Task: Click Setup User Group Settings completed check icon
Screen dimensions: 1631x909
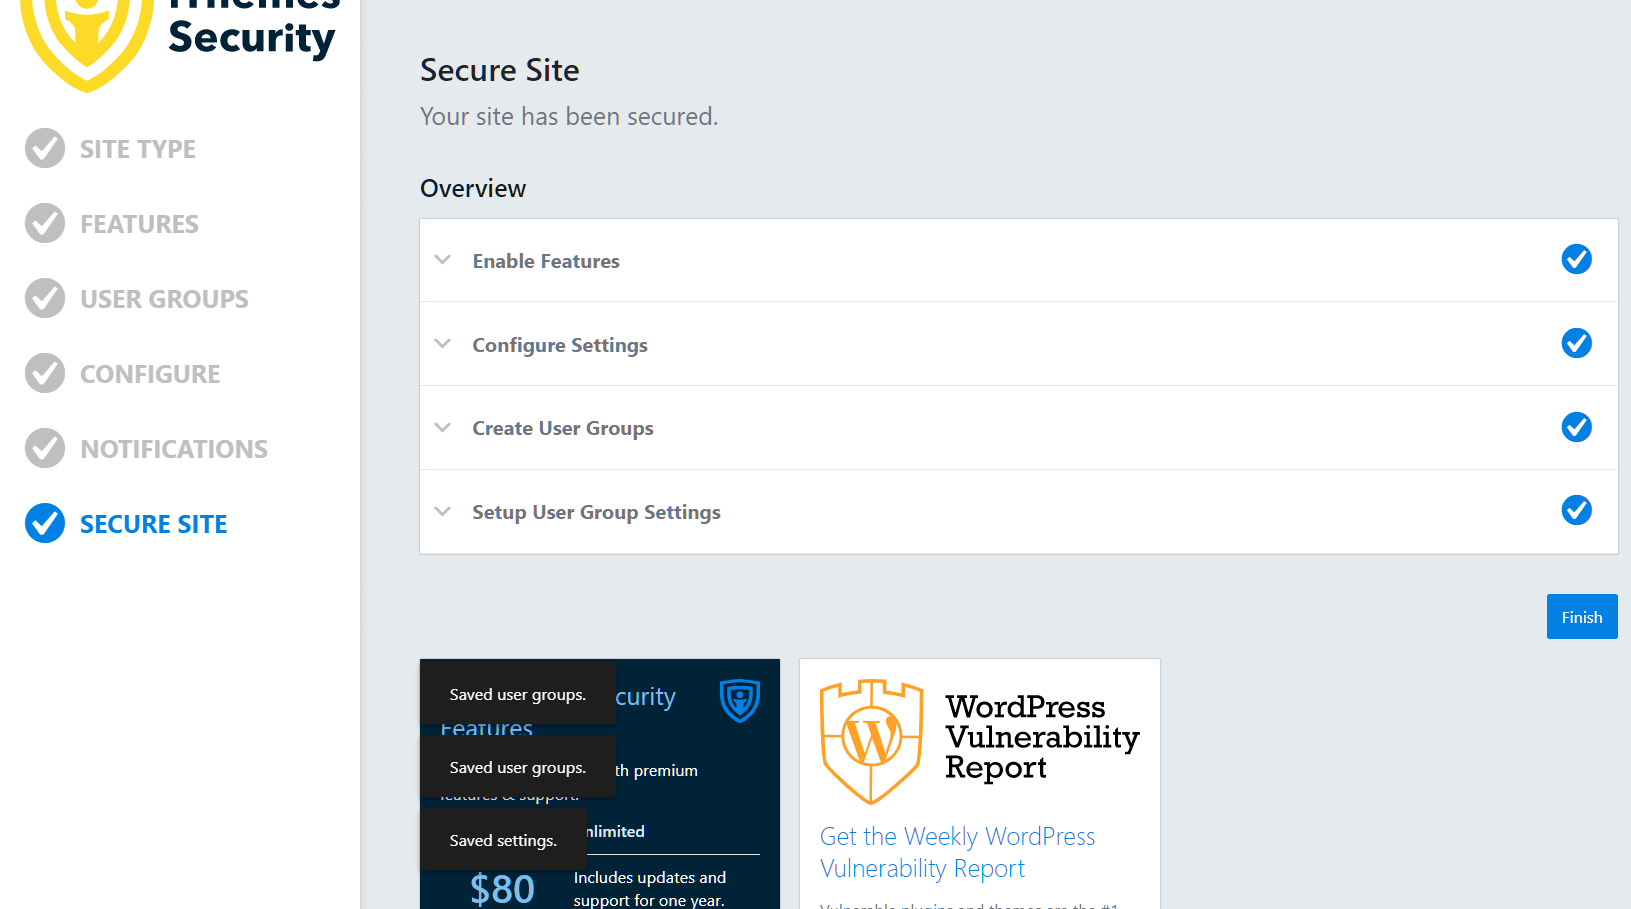Action: pos(1577,510)
